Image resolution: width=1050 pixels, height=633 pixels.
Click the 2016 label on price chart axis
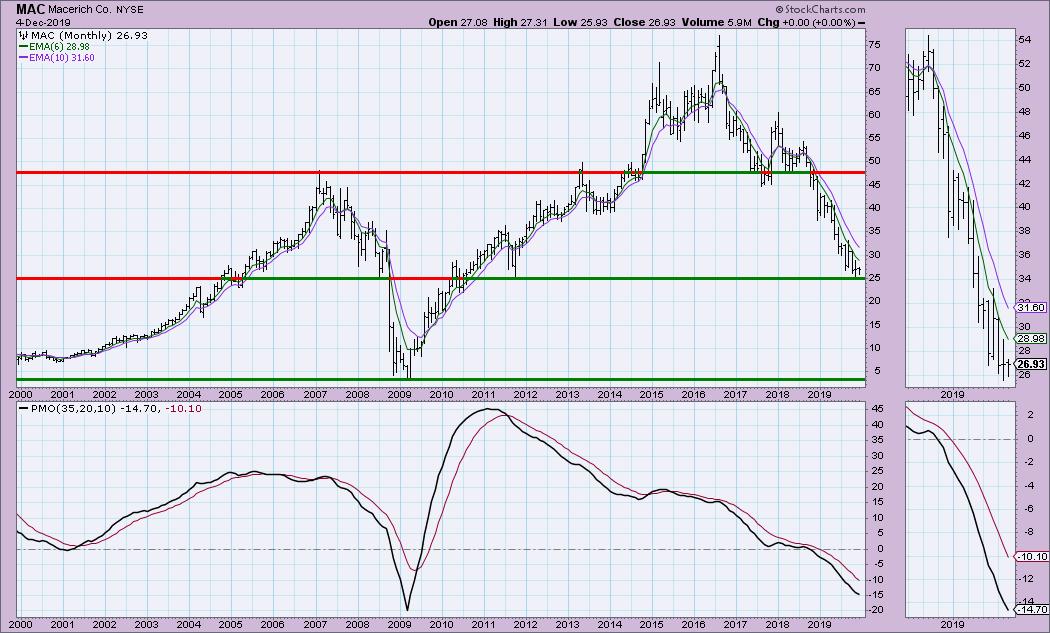coord(693,395)
